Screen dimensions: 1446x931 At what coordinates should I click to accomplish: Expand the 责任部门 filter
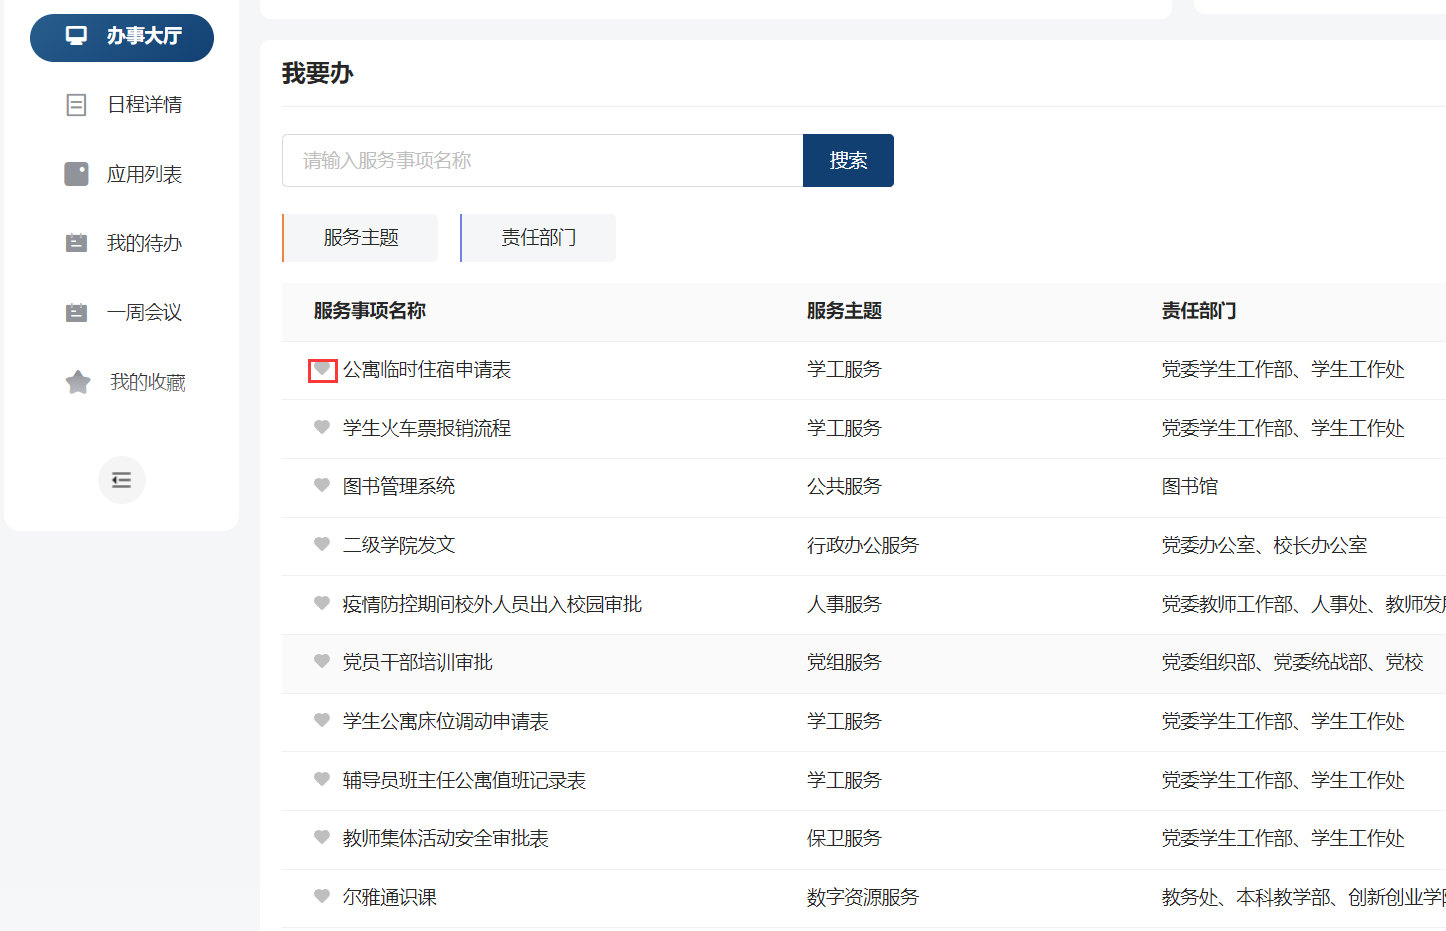(x=539, y=238)
